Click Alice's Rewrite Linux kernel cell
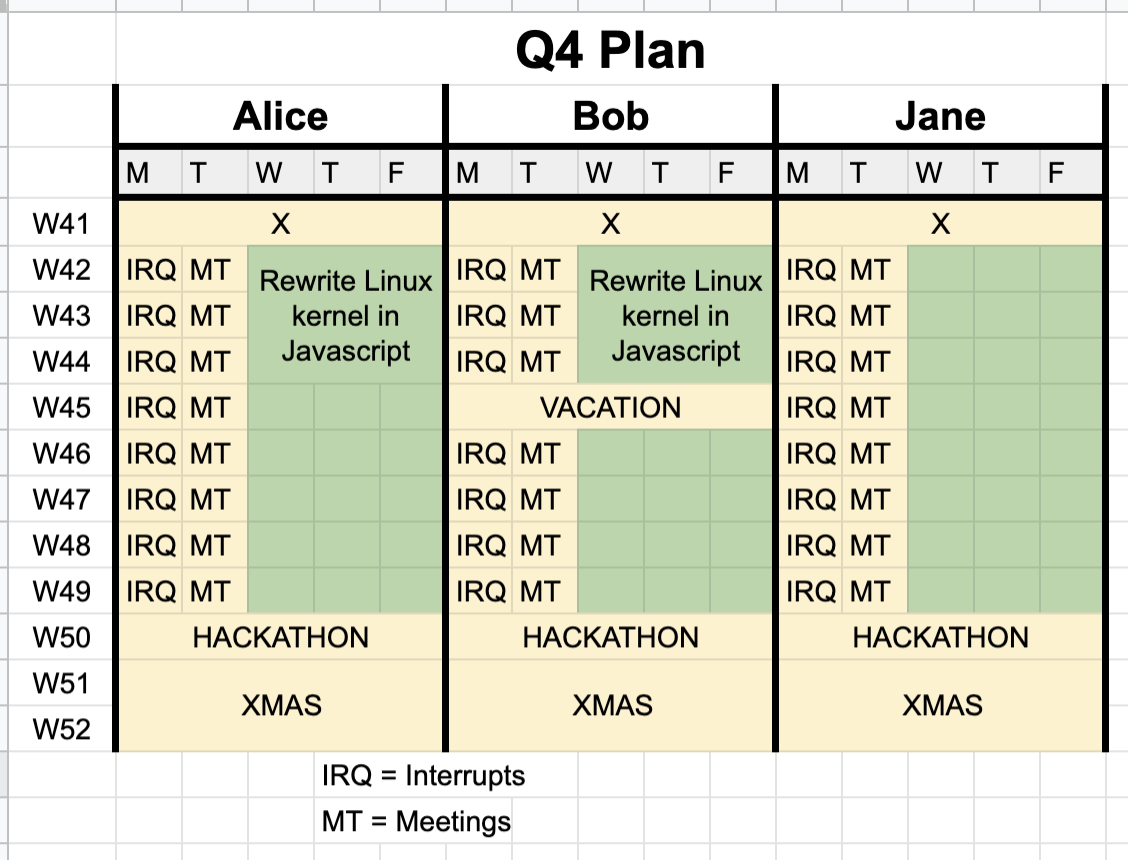The image size is (1128, 860). coord(345,316)
